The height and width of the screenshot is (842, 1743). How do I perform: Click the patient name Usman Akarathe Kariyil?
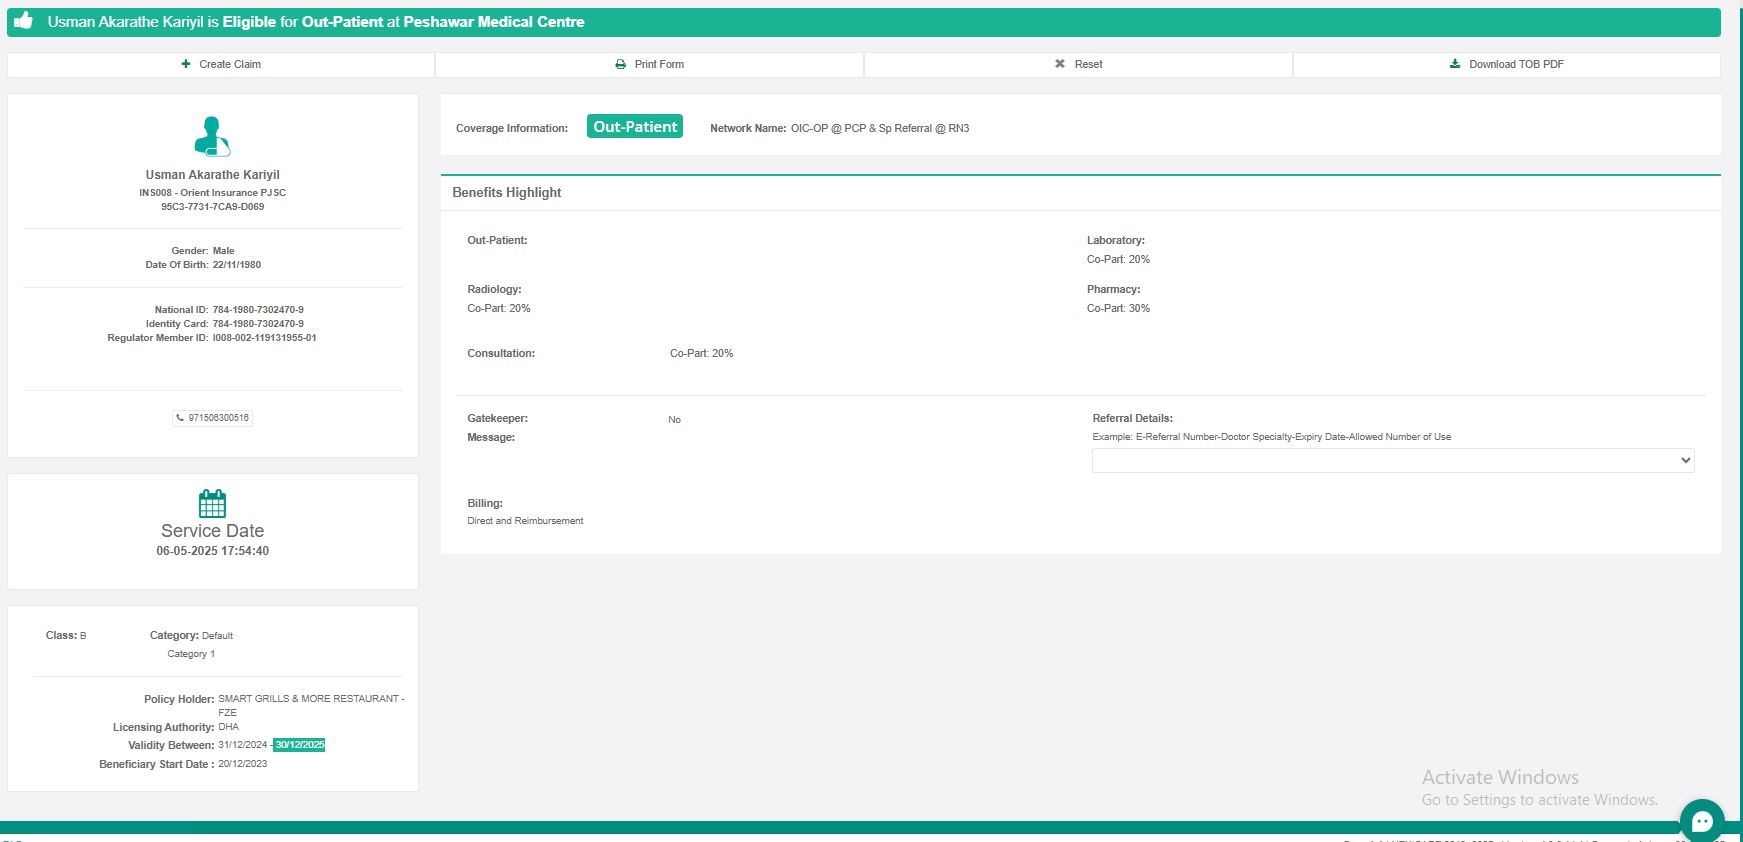point(212,175)
